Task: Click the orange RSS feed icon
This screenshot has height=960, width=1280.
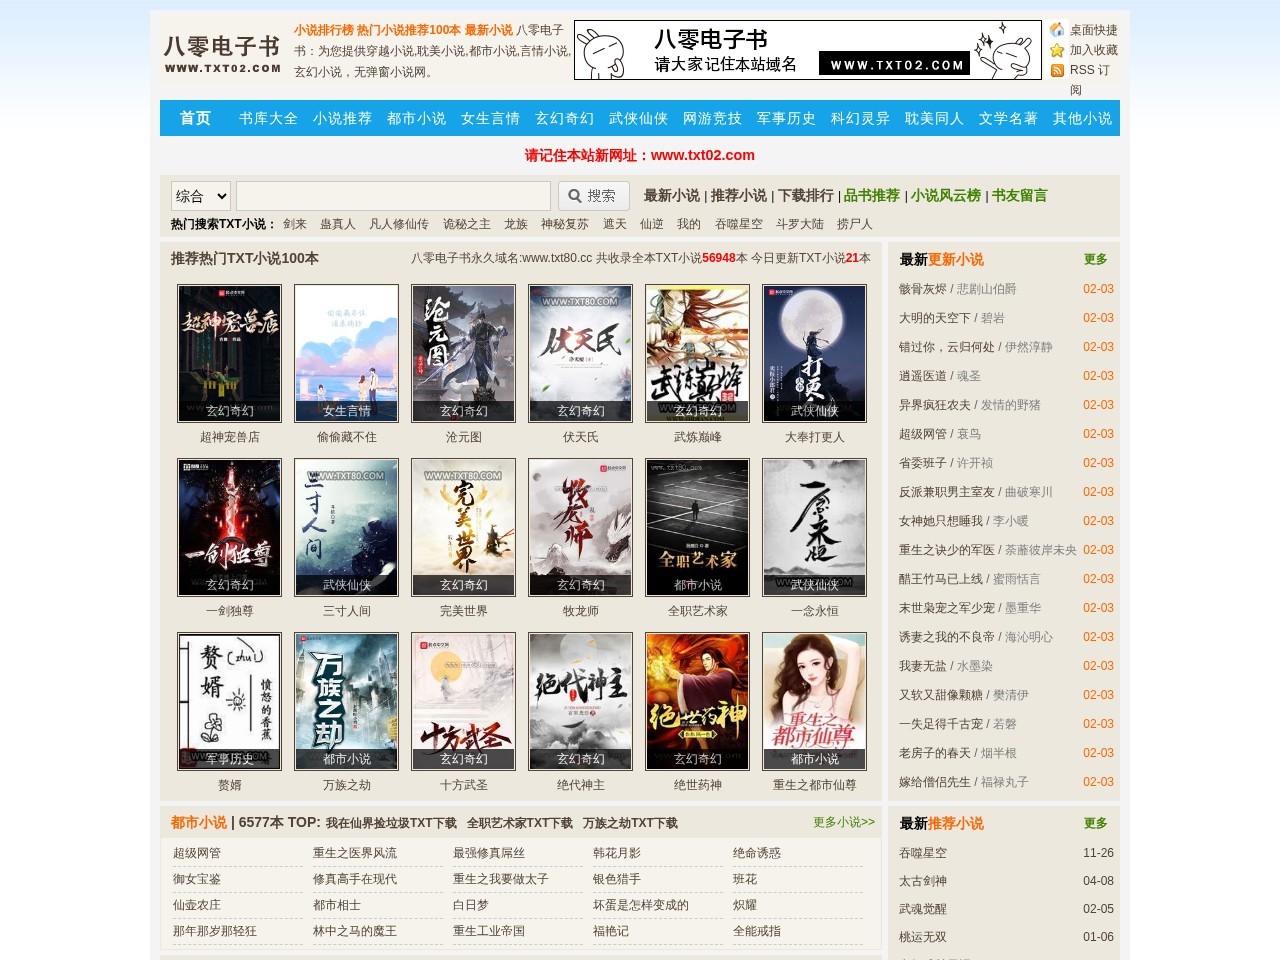Action: click(1057, 70)
